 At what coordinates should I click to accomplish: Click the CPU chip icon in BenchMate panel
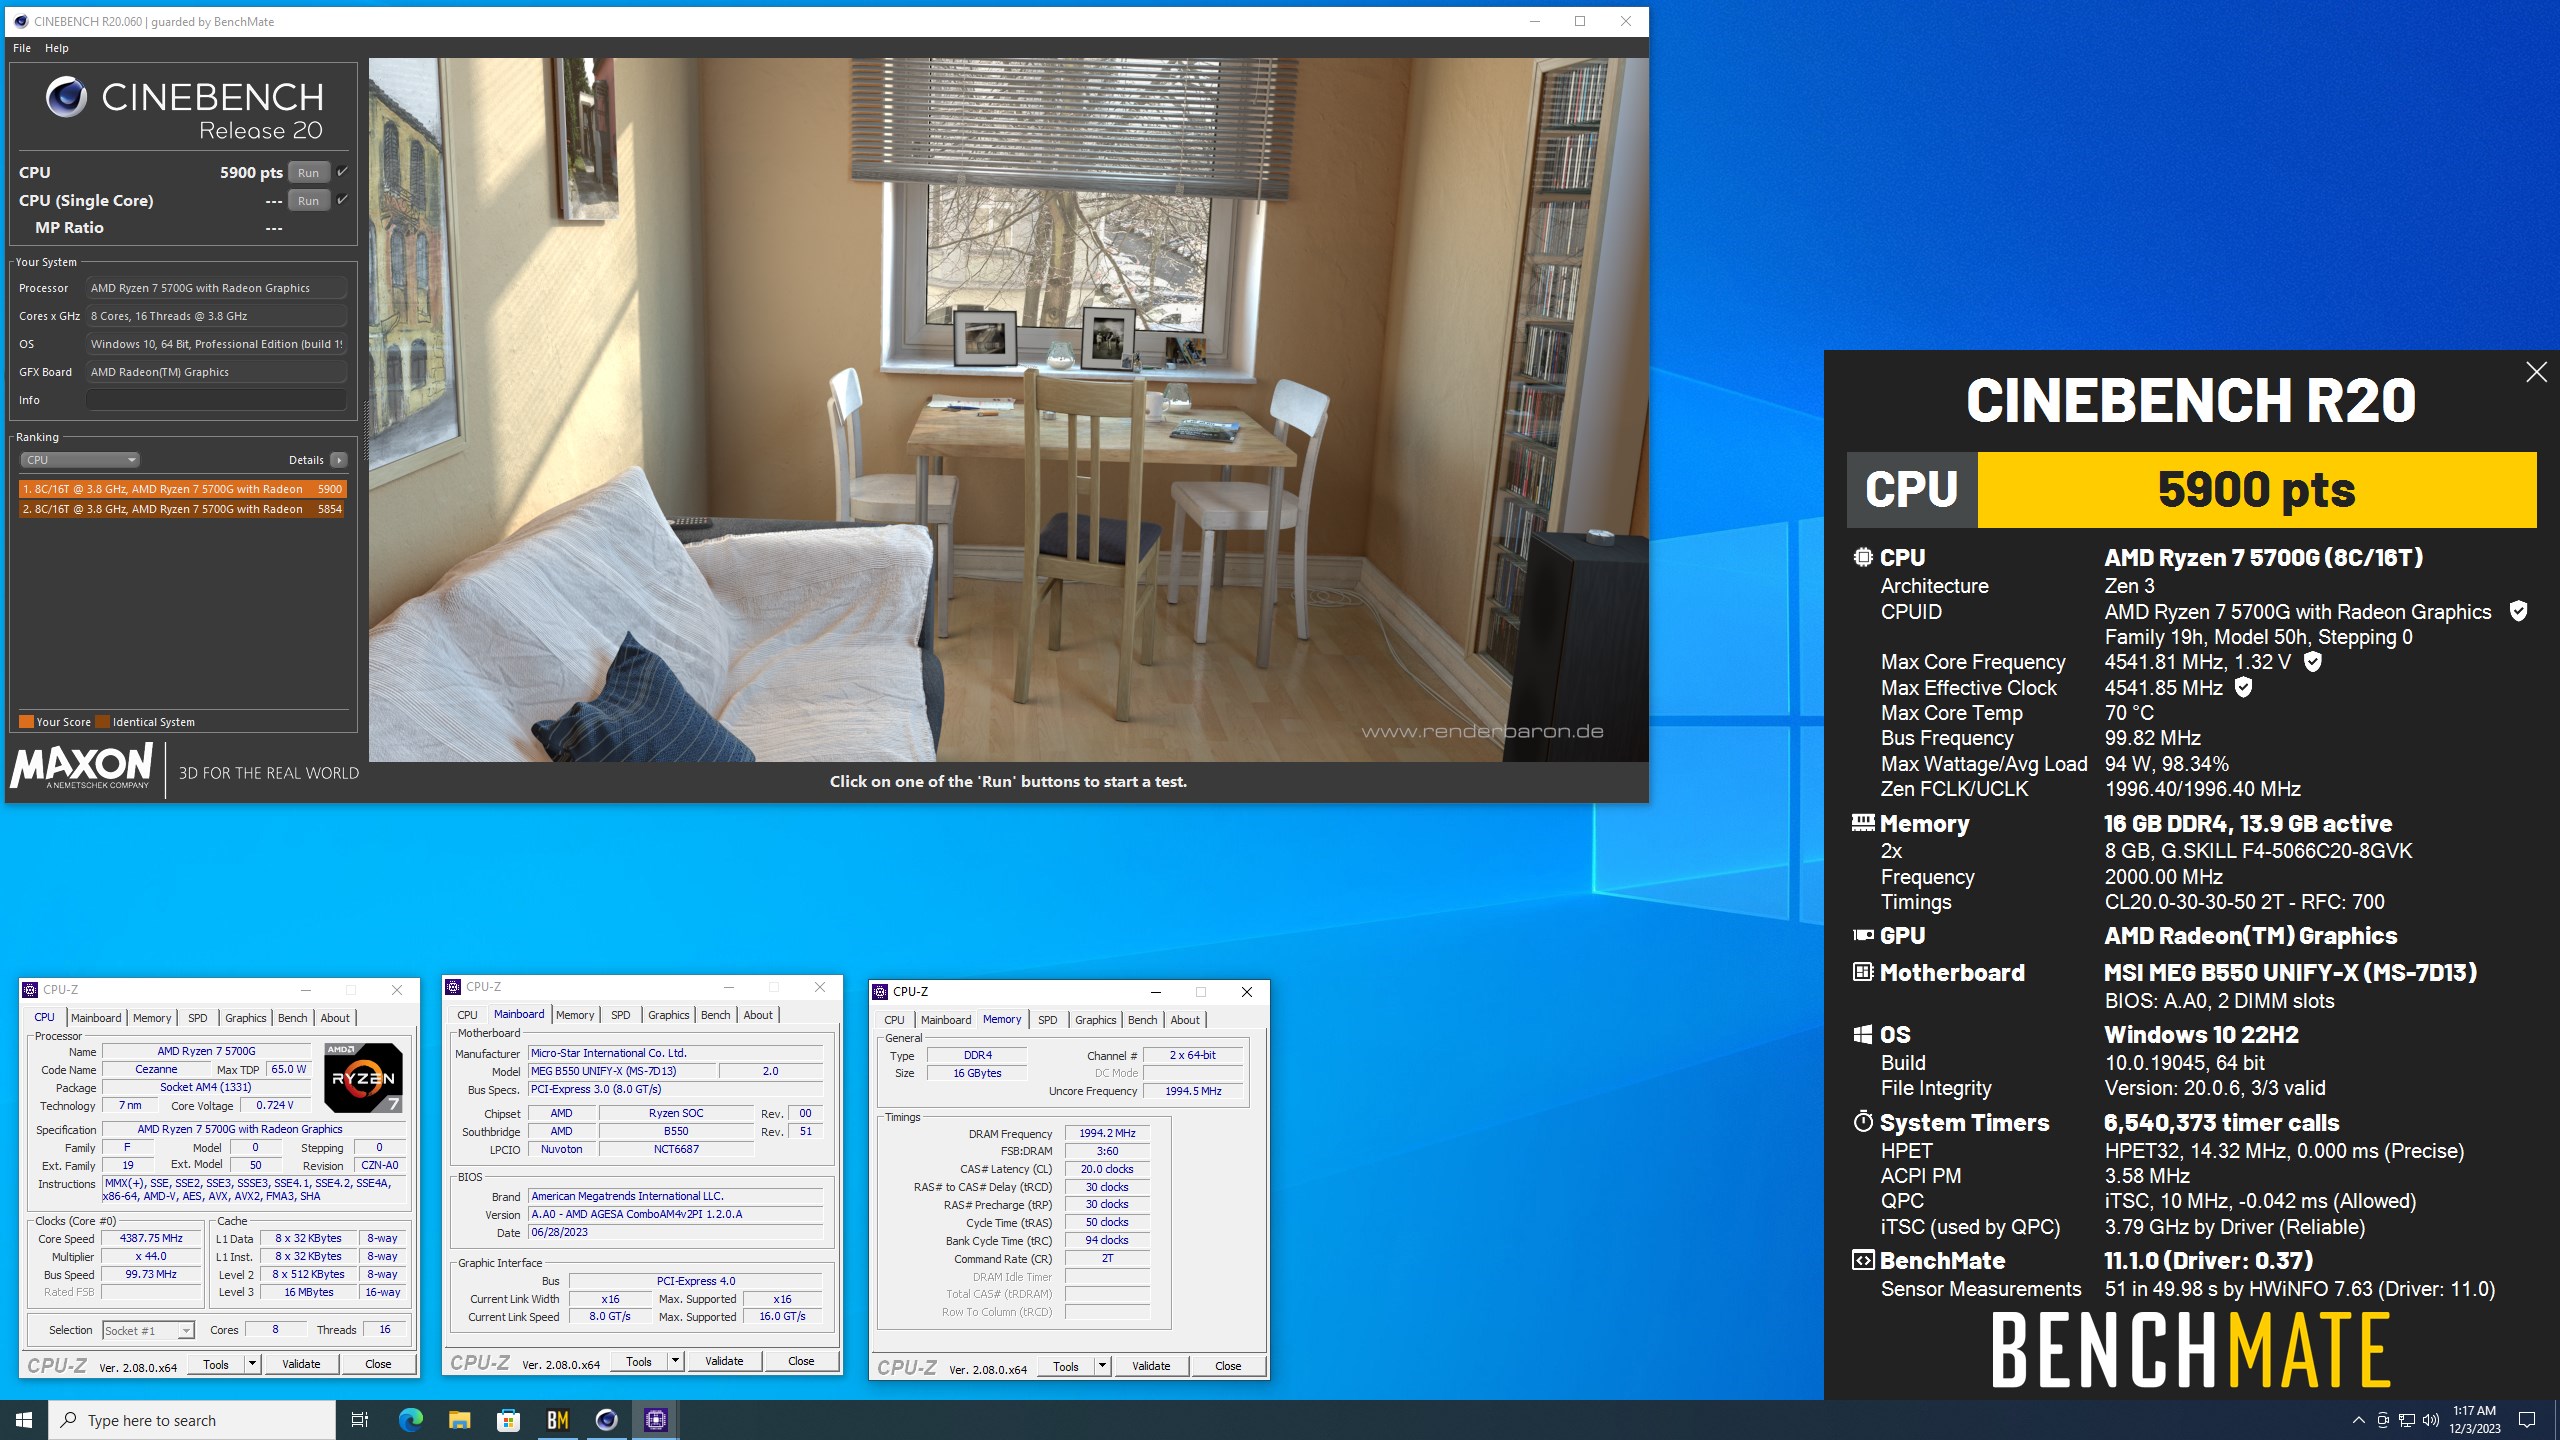(x=1862, y=557)
